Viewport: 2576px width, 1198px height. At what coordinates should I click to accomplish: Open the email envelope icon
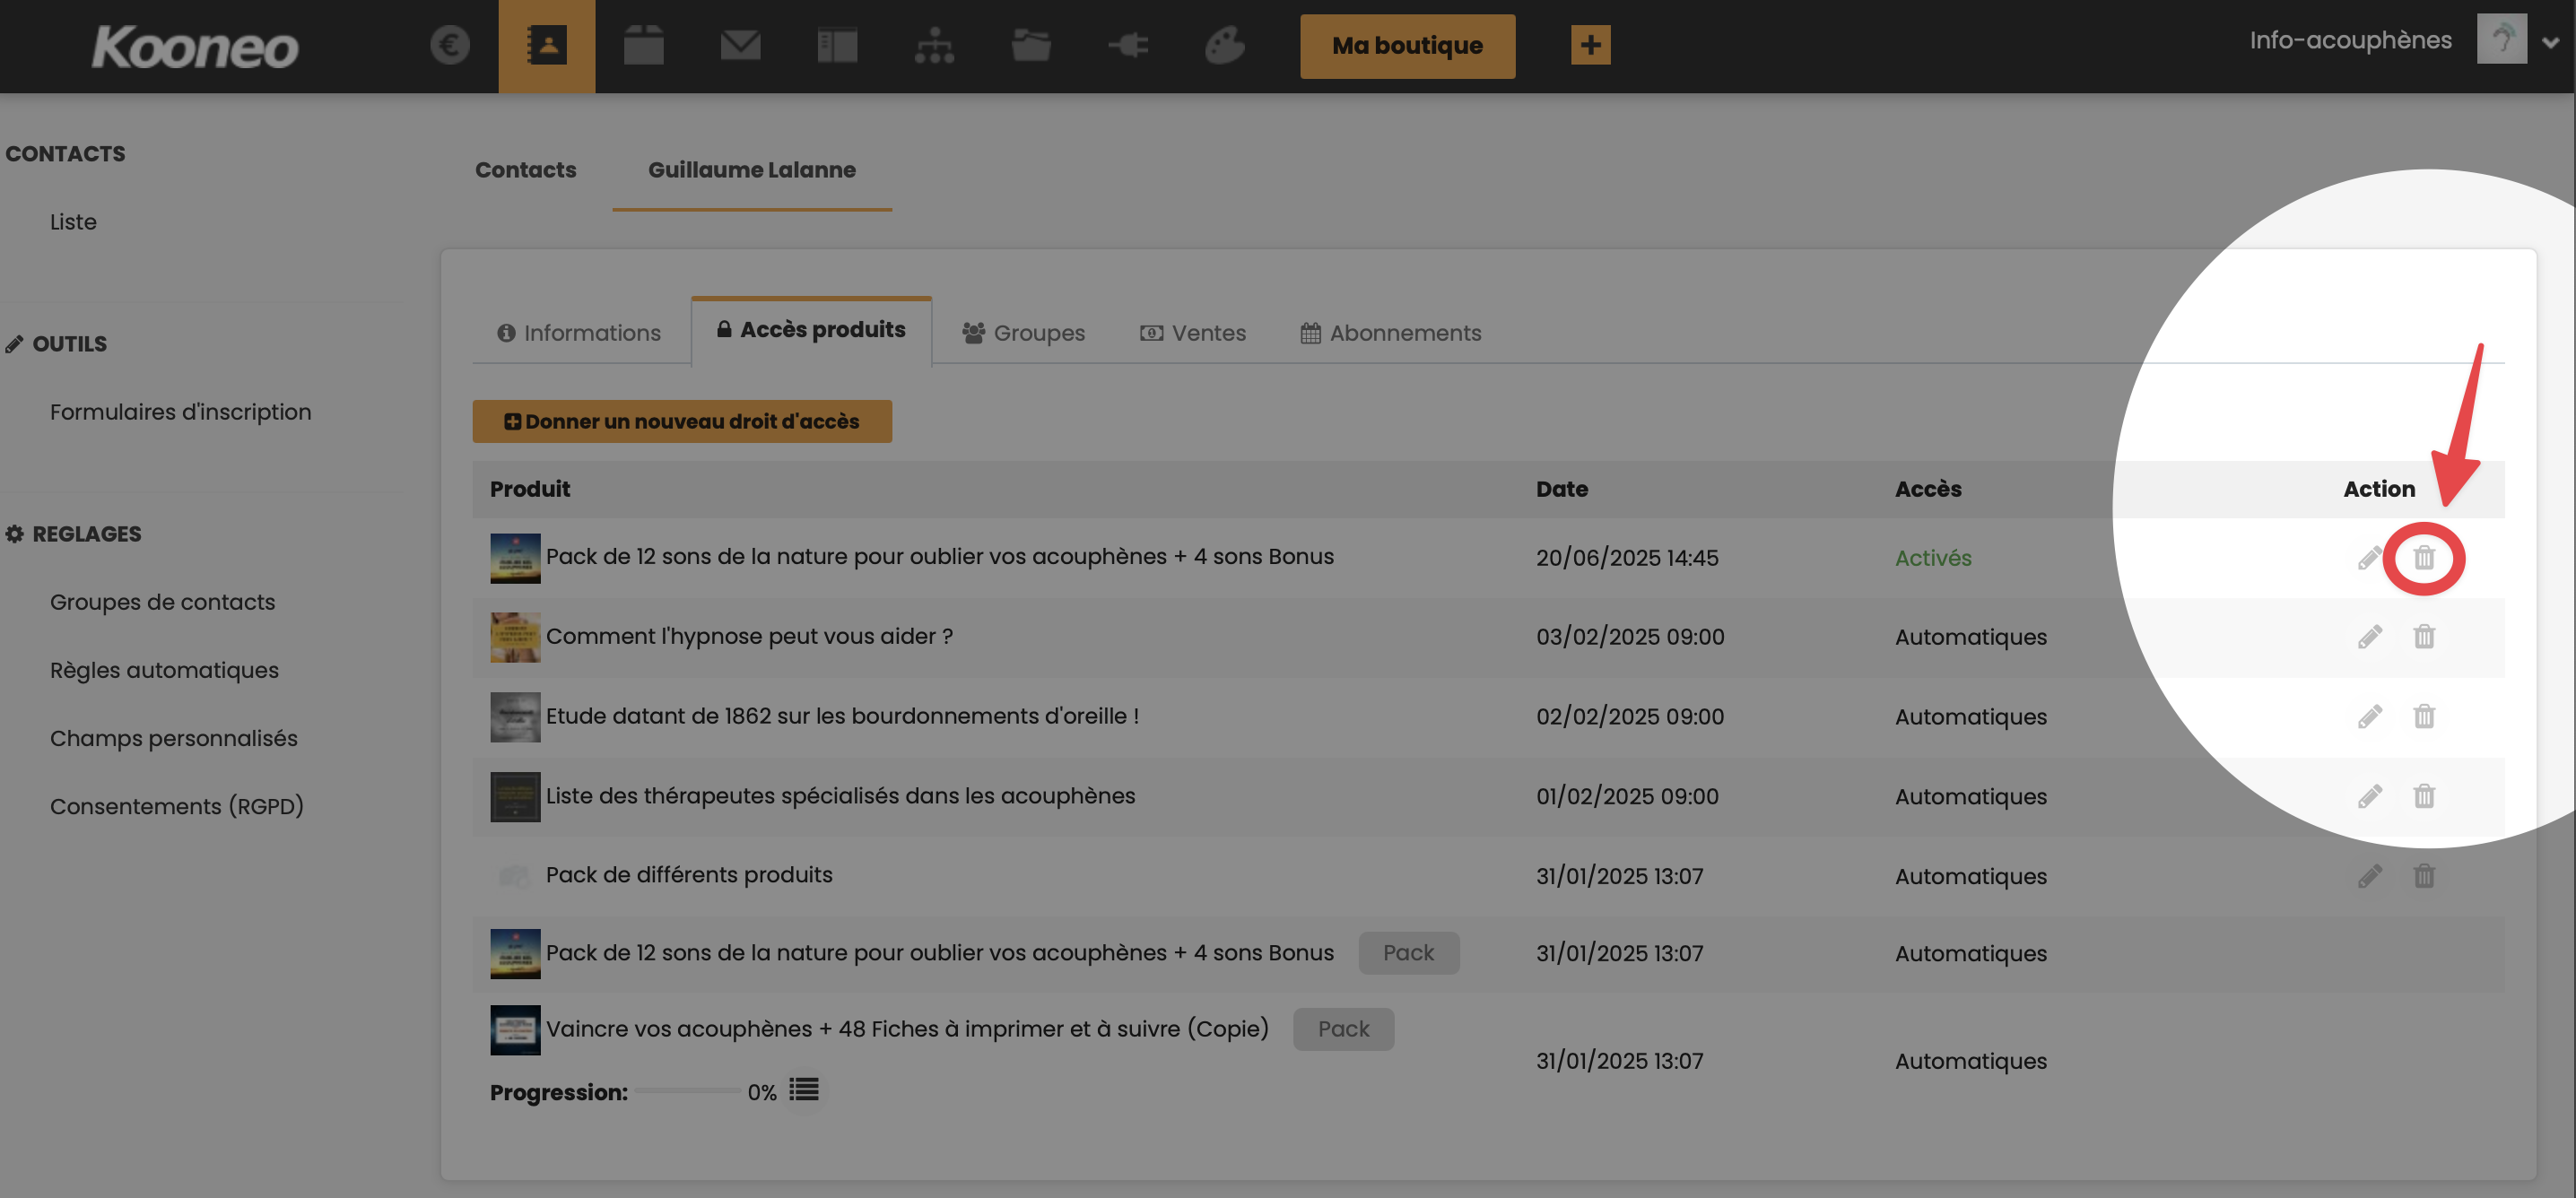click(741, 45)
